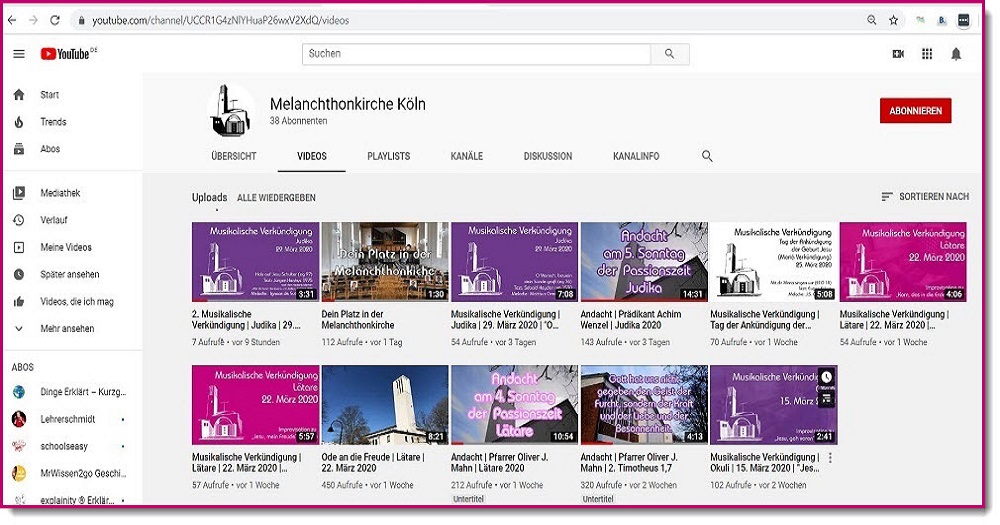Switch to Kanäle tab

(x=466, y=156)
